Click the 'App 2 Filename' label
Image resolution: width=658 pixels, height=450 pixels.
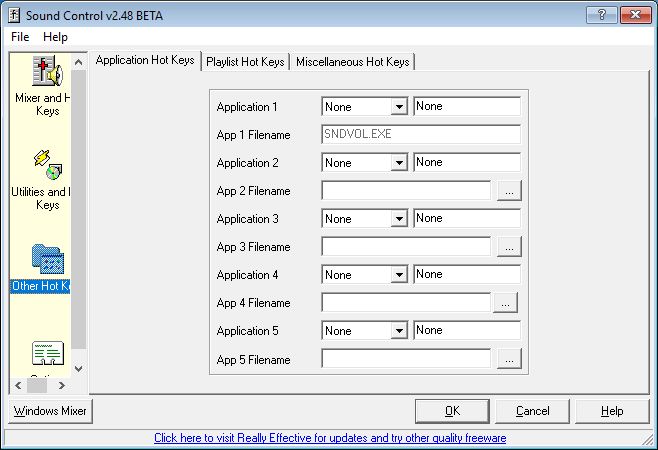253,191
